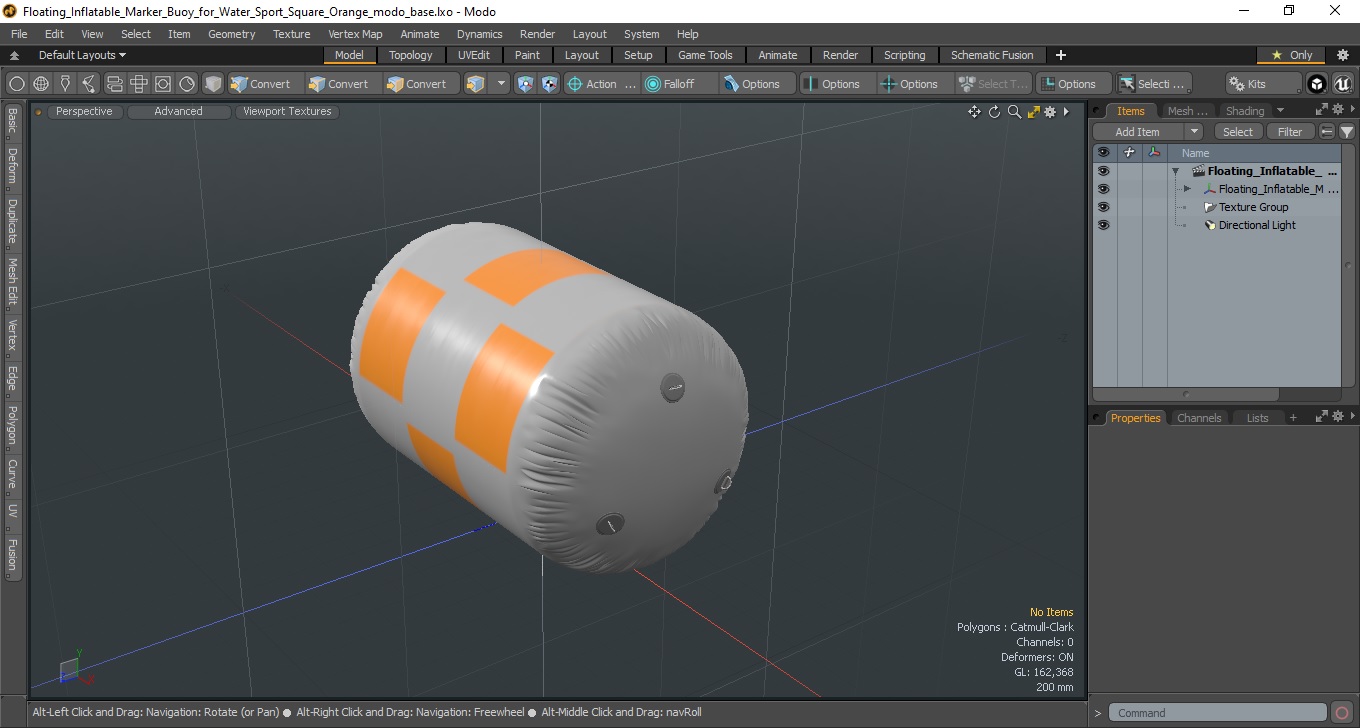Open the Advanced shading dropdown

[x=178, y=112]
